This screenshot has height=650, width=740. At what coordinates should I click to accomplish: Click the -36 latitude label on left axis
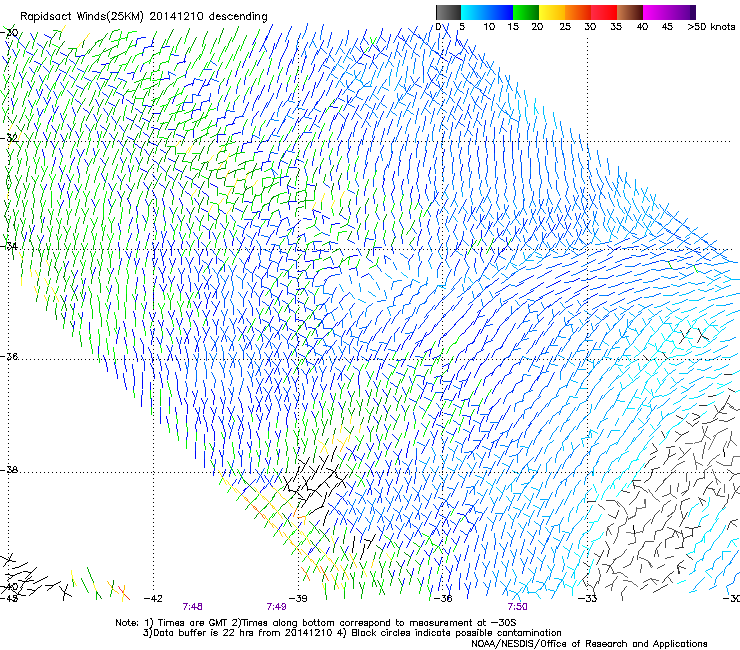(x=9, y=356)
